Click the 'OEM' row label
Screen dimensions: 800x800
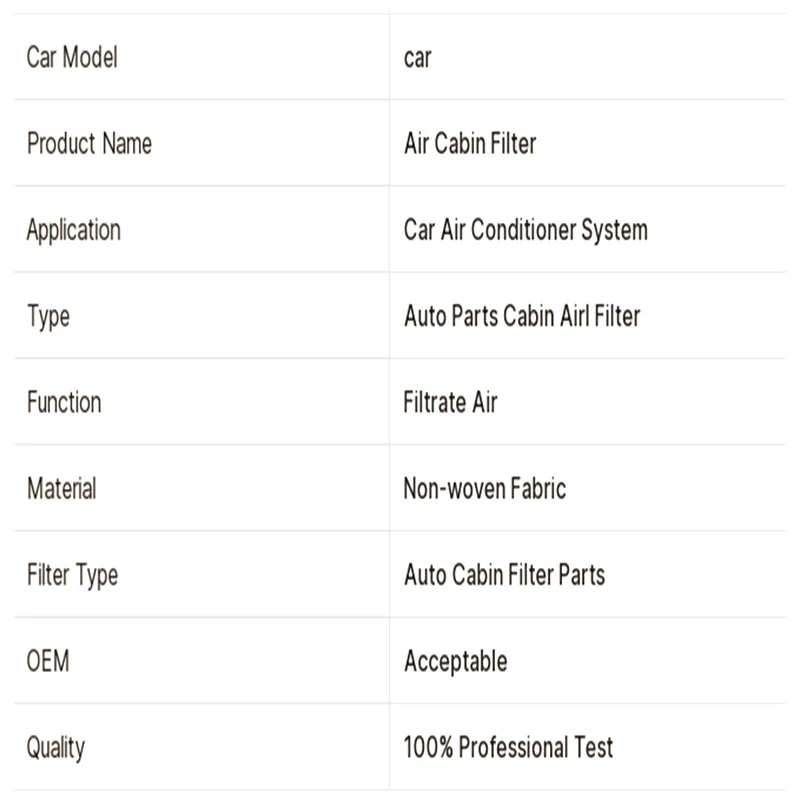(48, 661)
